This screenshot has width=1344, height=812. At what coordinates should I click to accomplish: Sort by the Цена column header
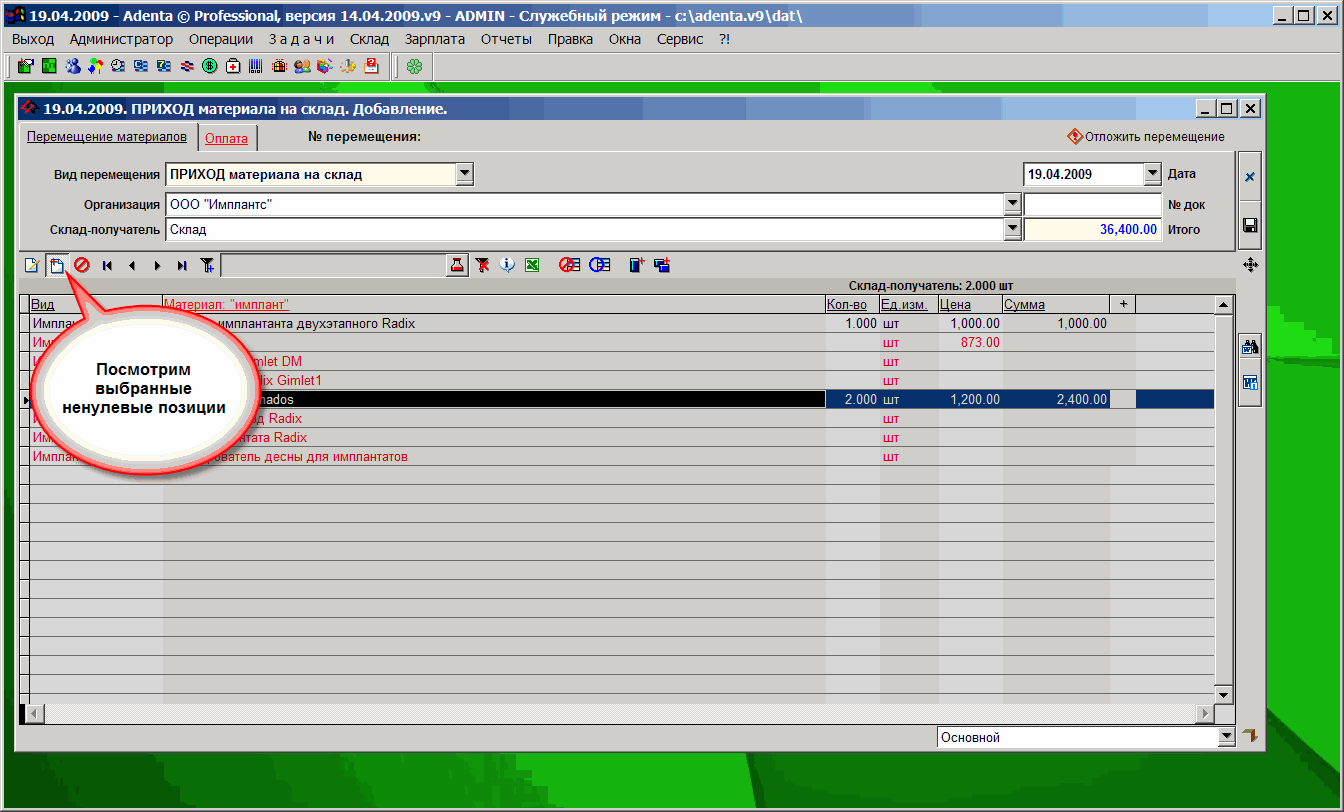pos(955,304)
